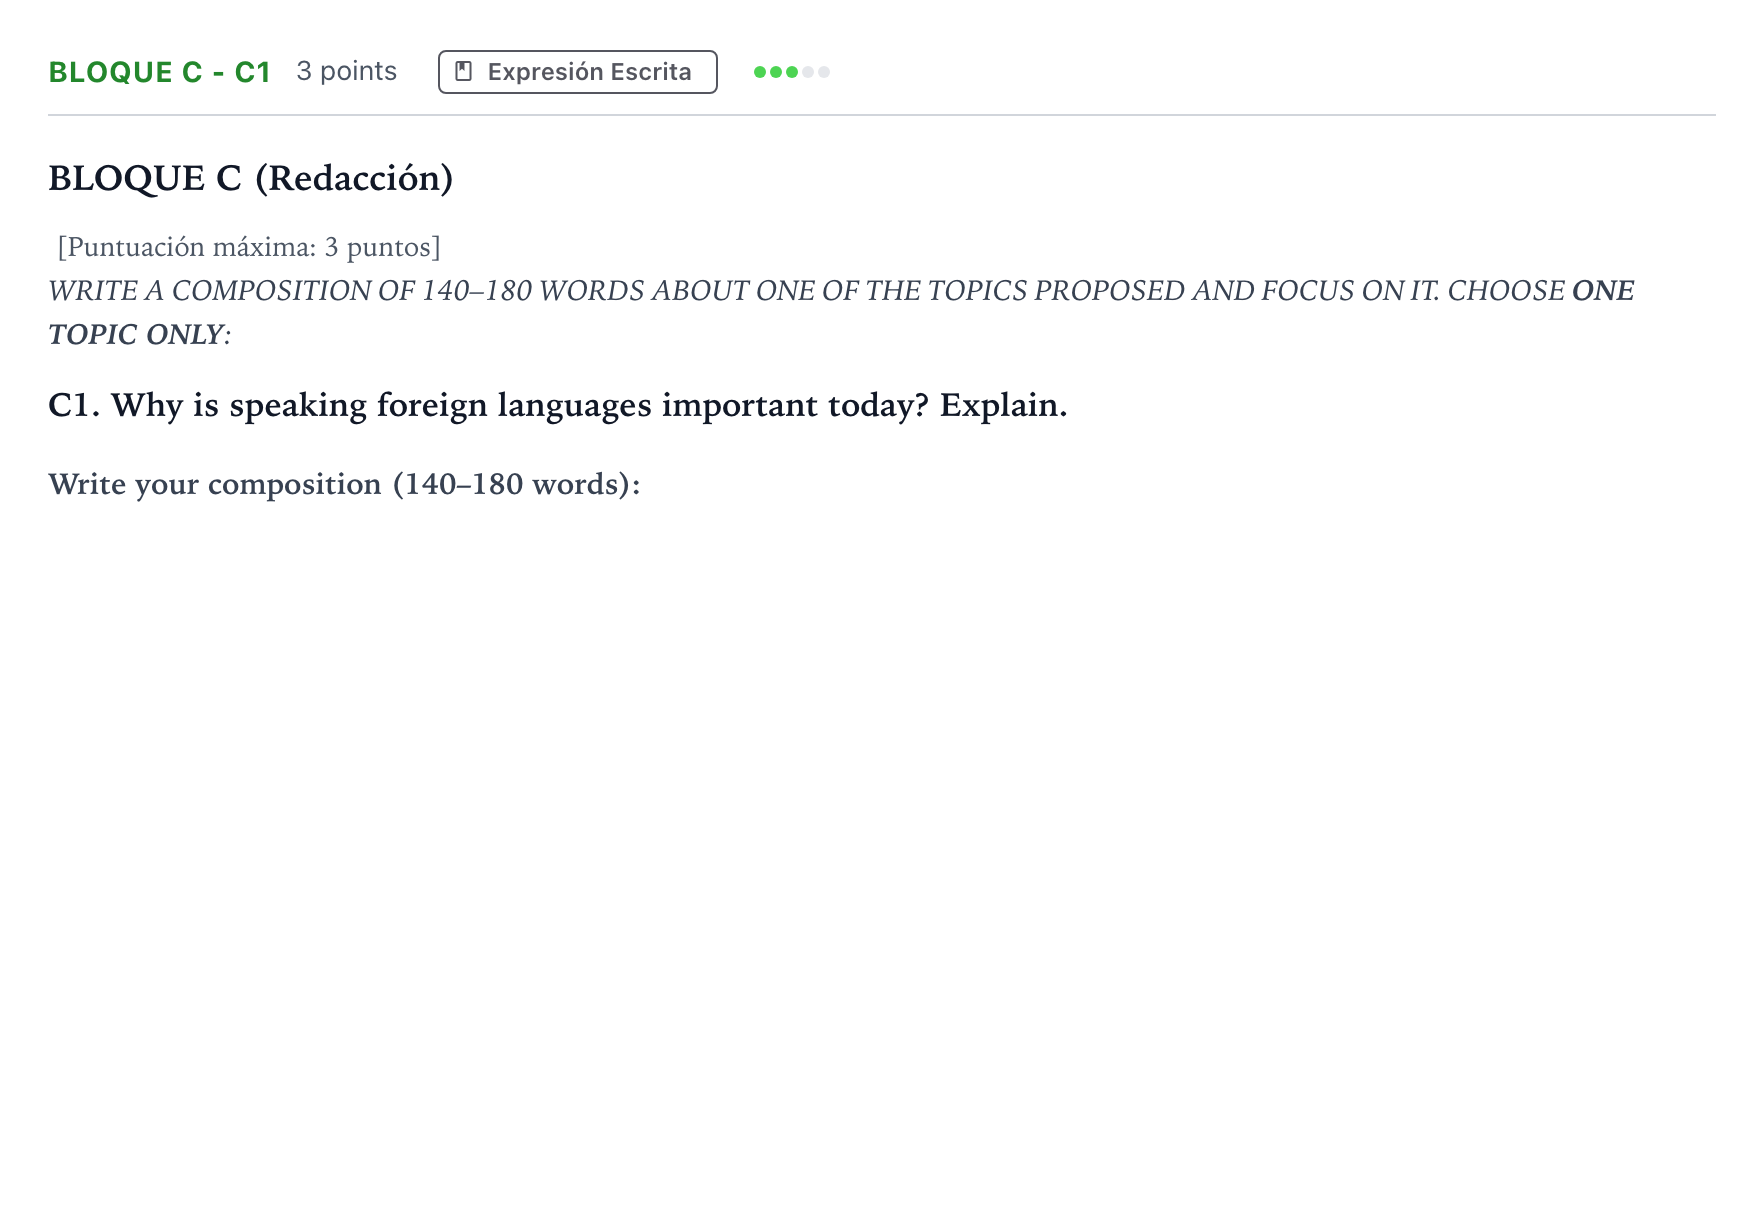Click the Puntuación máxima: 3 puntos text
The height and width of the screenshot is (1232, 1764).
pyautogui.click(x=249, y=247)
